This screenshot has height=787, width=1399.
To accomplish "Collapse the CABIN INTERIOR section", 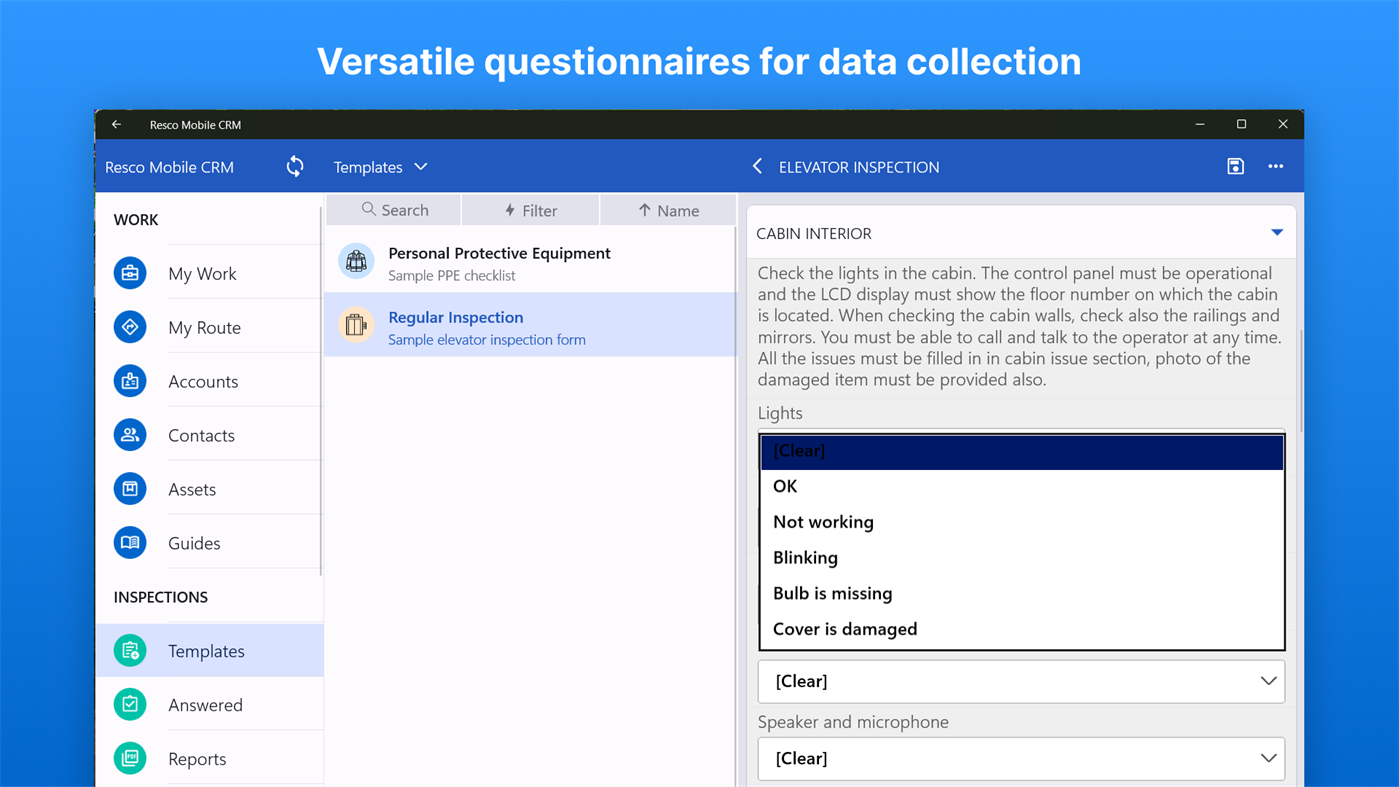I will pyautogui.click(x=1276, y=231).
